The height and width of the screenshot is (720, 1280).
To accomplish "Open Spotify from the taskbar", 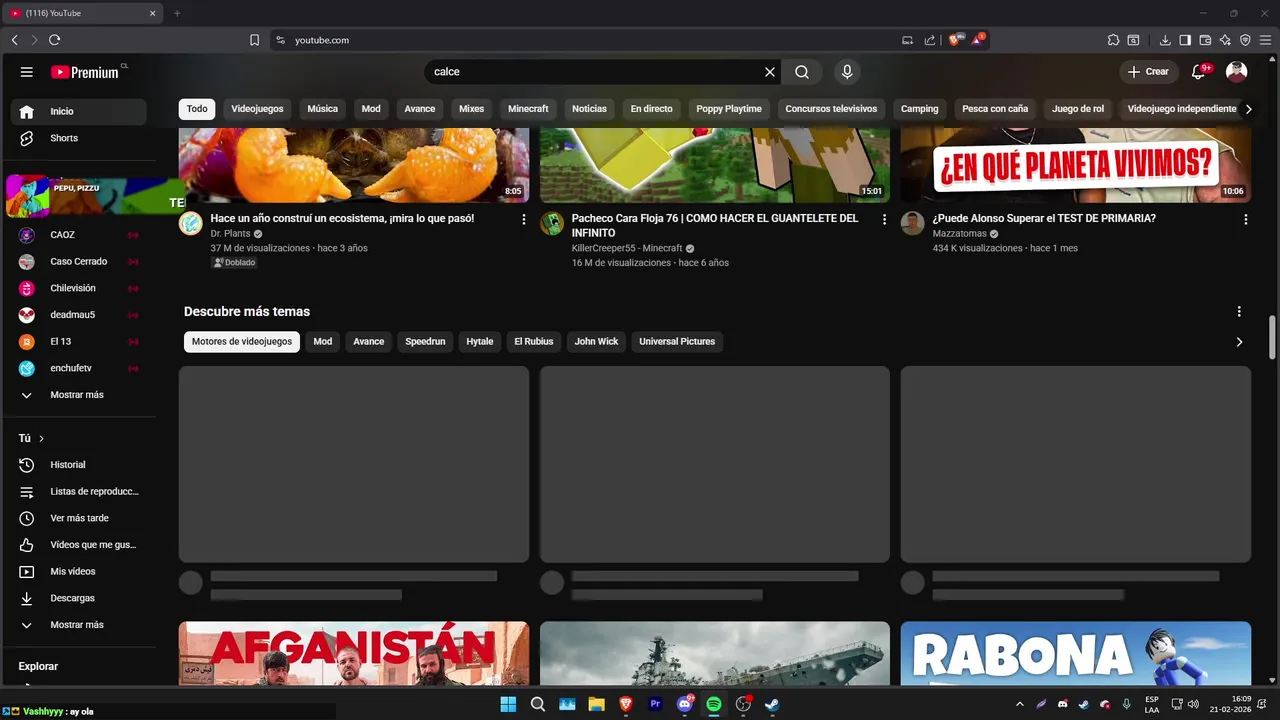I will (x=714, y=704).
